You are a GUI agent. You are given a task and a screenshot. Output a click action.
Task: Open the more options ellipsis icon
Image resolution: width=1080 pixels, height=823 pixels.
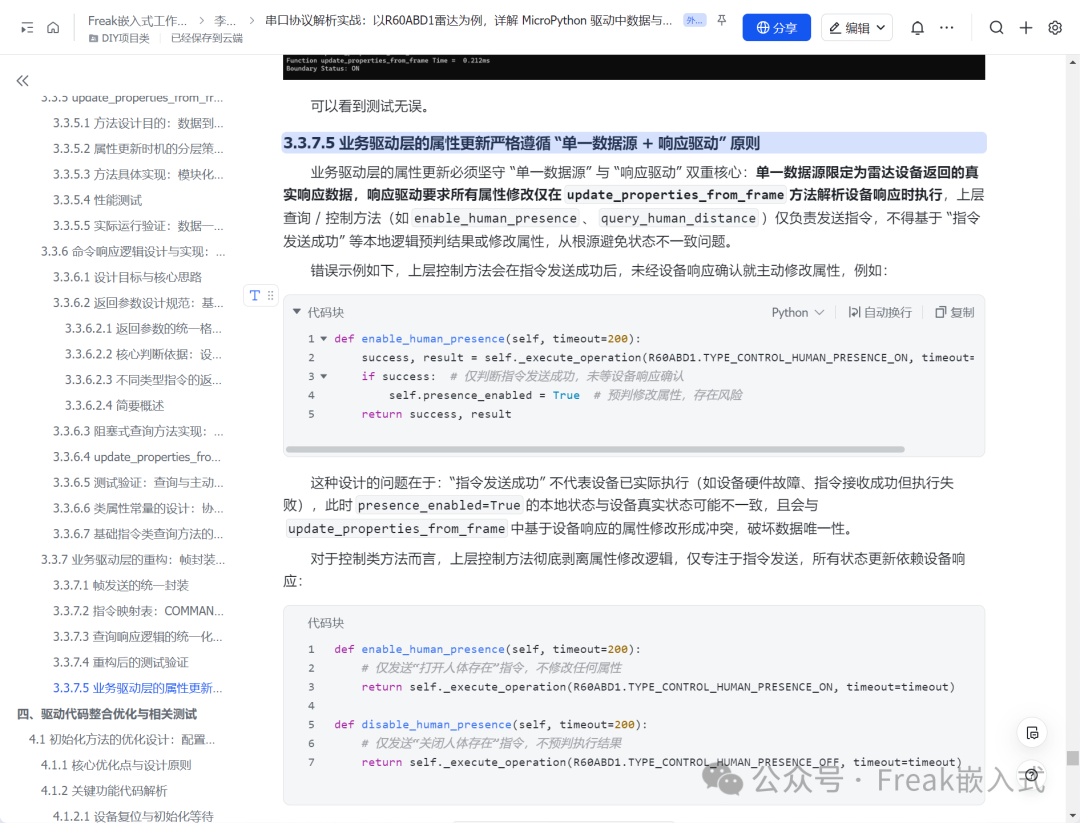[946, 28]
